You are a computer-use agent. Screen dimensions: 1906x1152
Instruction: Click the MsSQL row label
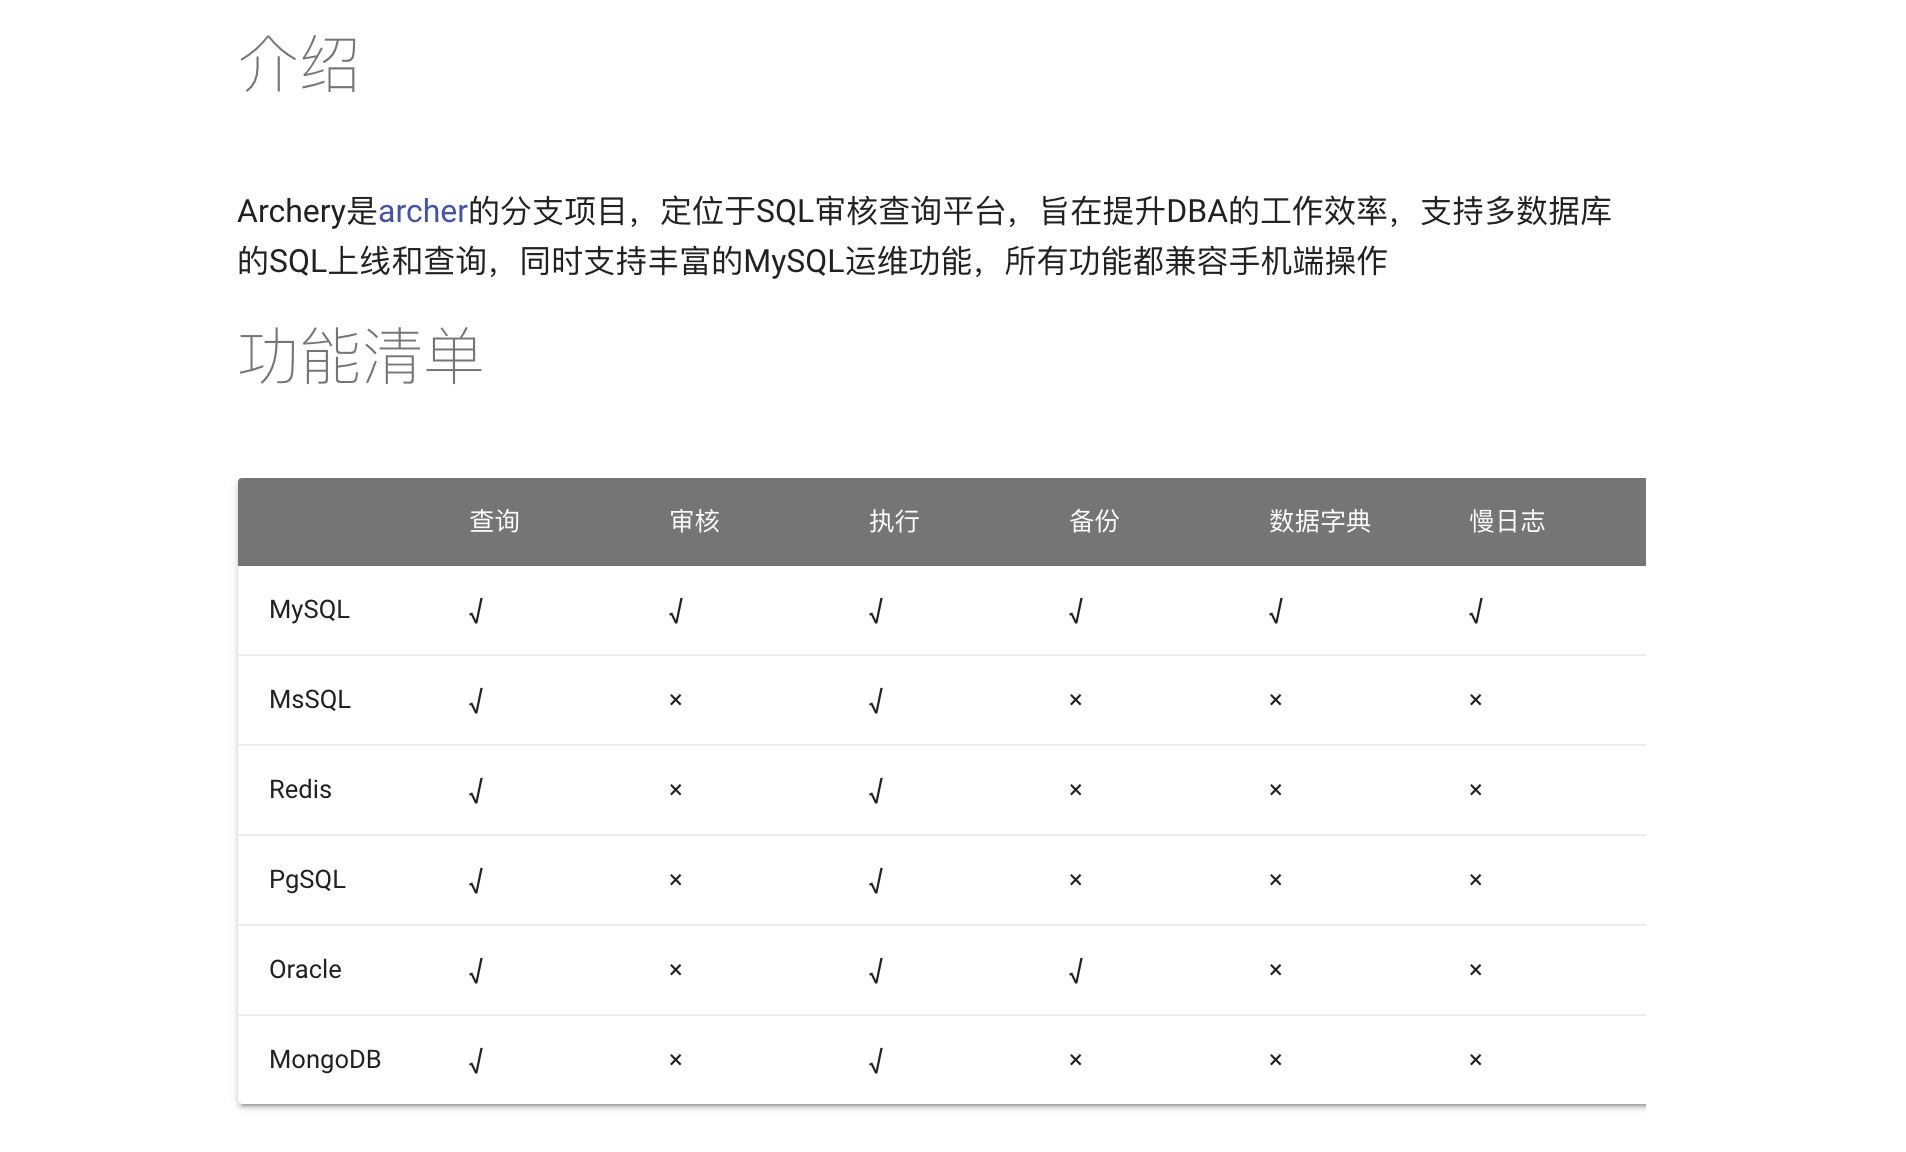click(x=308, y=700)
